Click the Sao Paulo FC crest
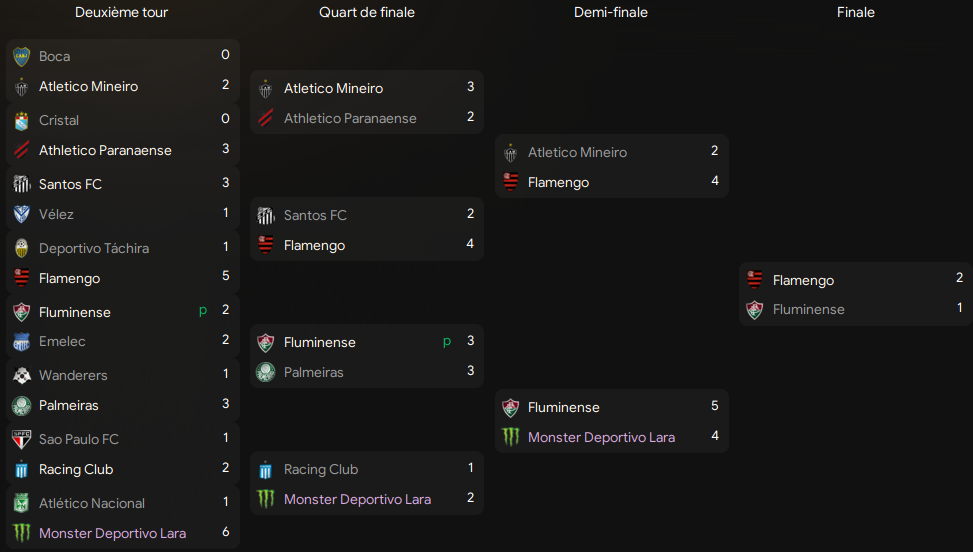 (x=22, y=439)
